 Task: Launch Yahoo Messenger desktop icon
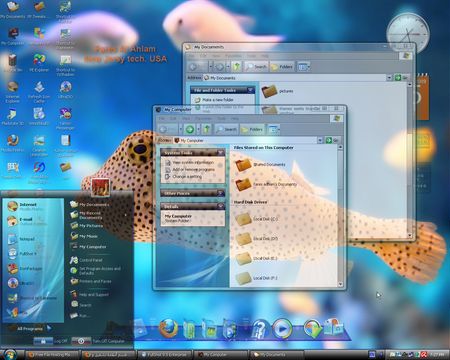pos(65,118)
